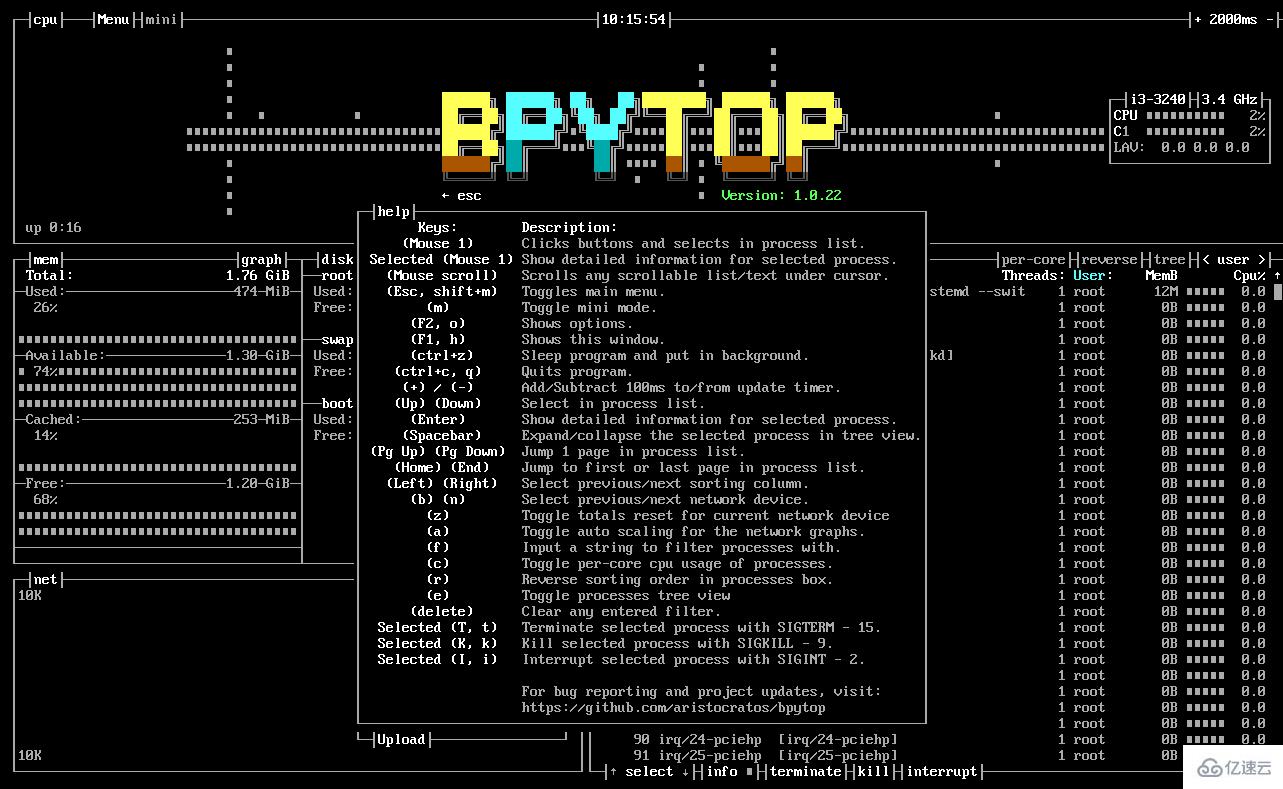Click the (F2, o) Shows options help row
This screenshot has width=1283, height=789.
(520, 323)
